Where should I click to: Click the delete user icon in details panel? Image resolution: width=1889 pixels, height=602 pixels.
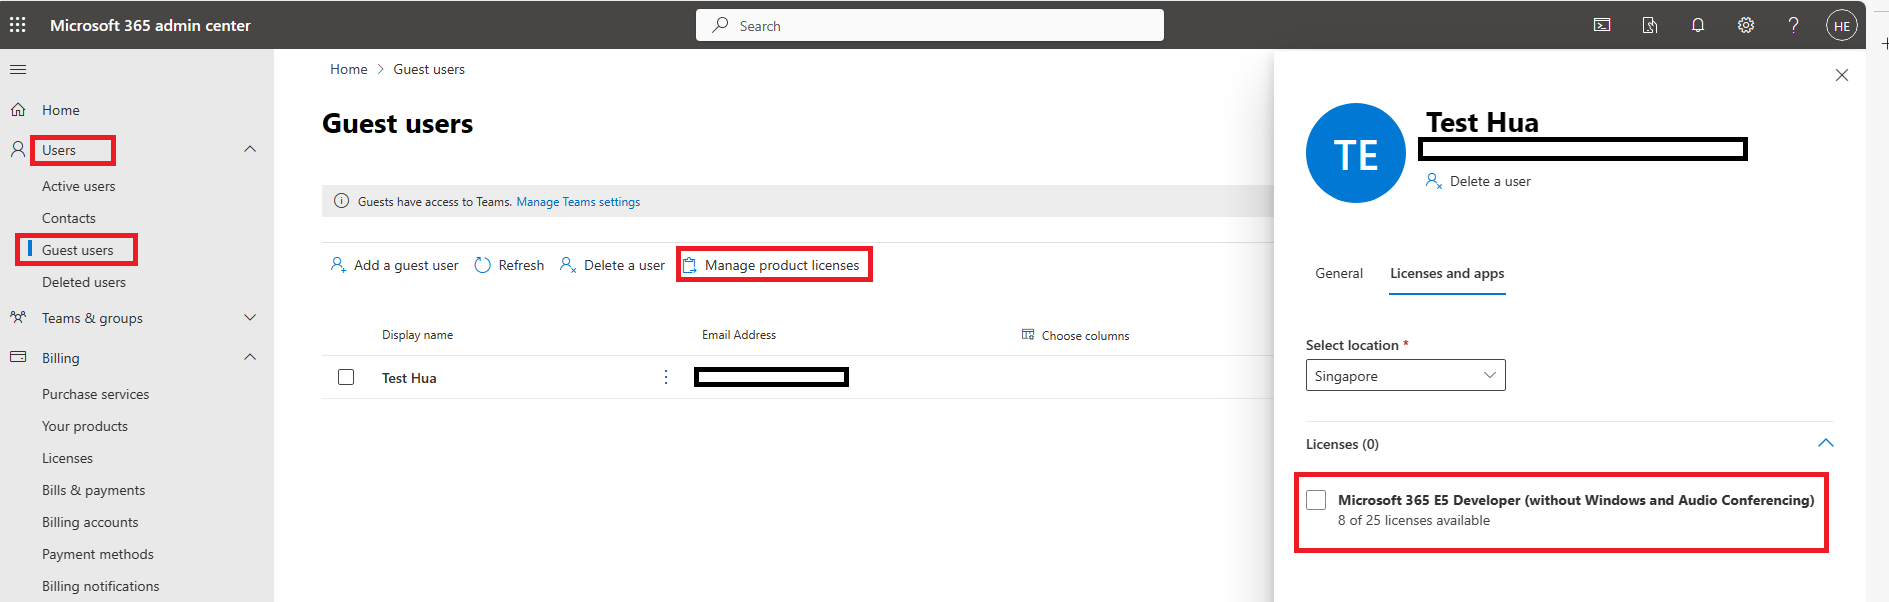(x=1434, y=181)
